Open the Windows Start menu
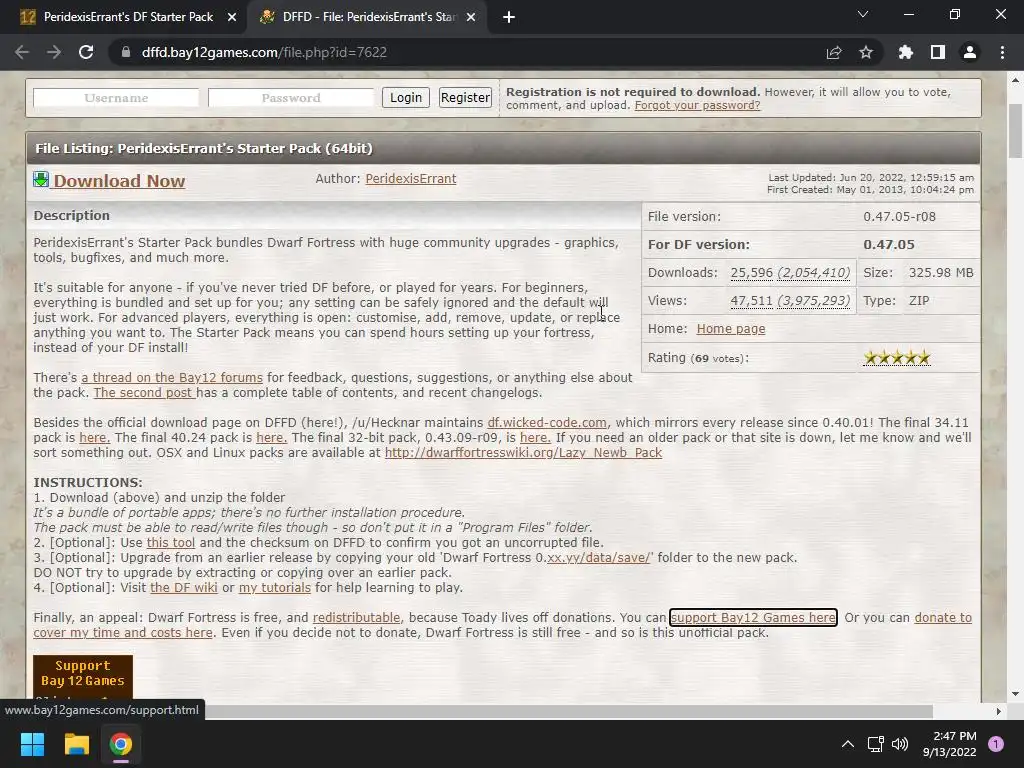1024x768 pixels. 32,744
